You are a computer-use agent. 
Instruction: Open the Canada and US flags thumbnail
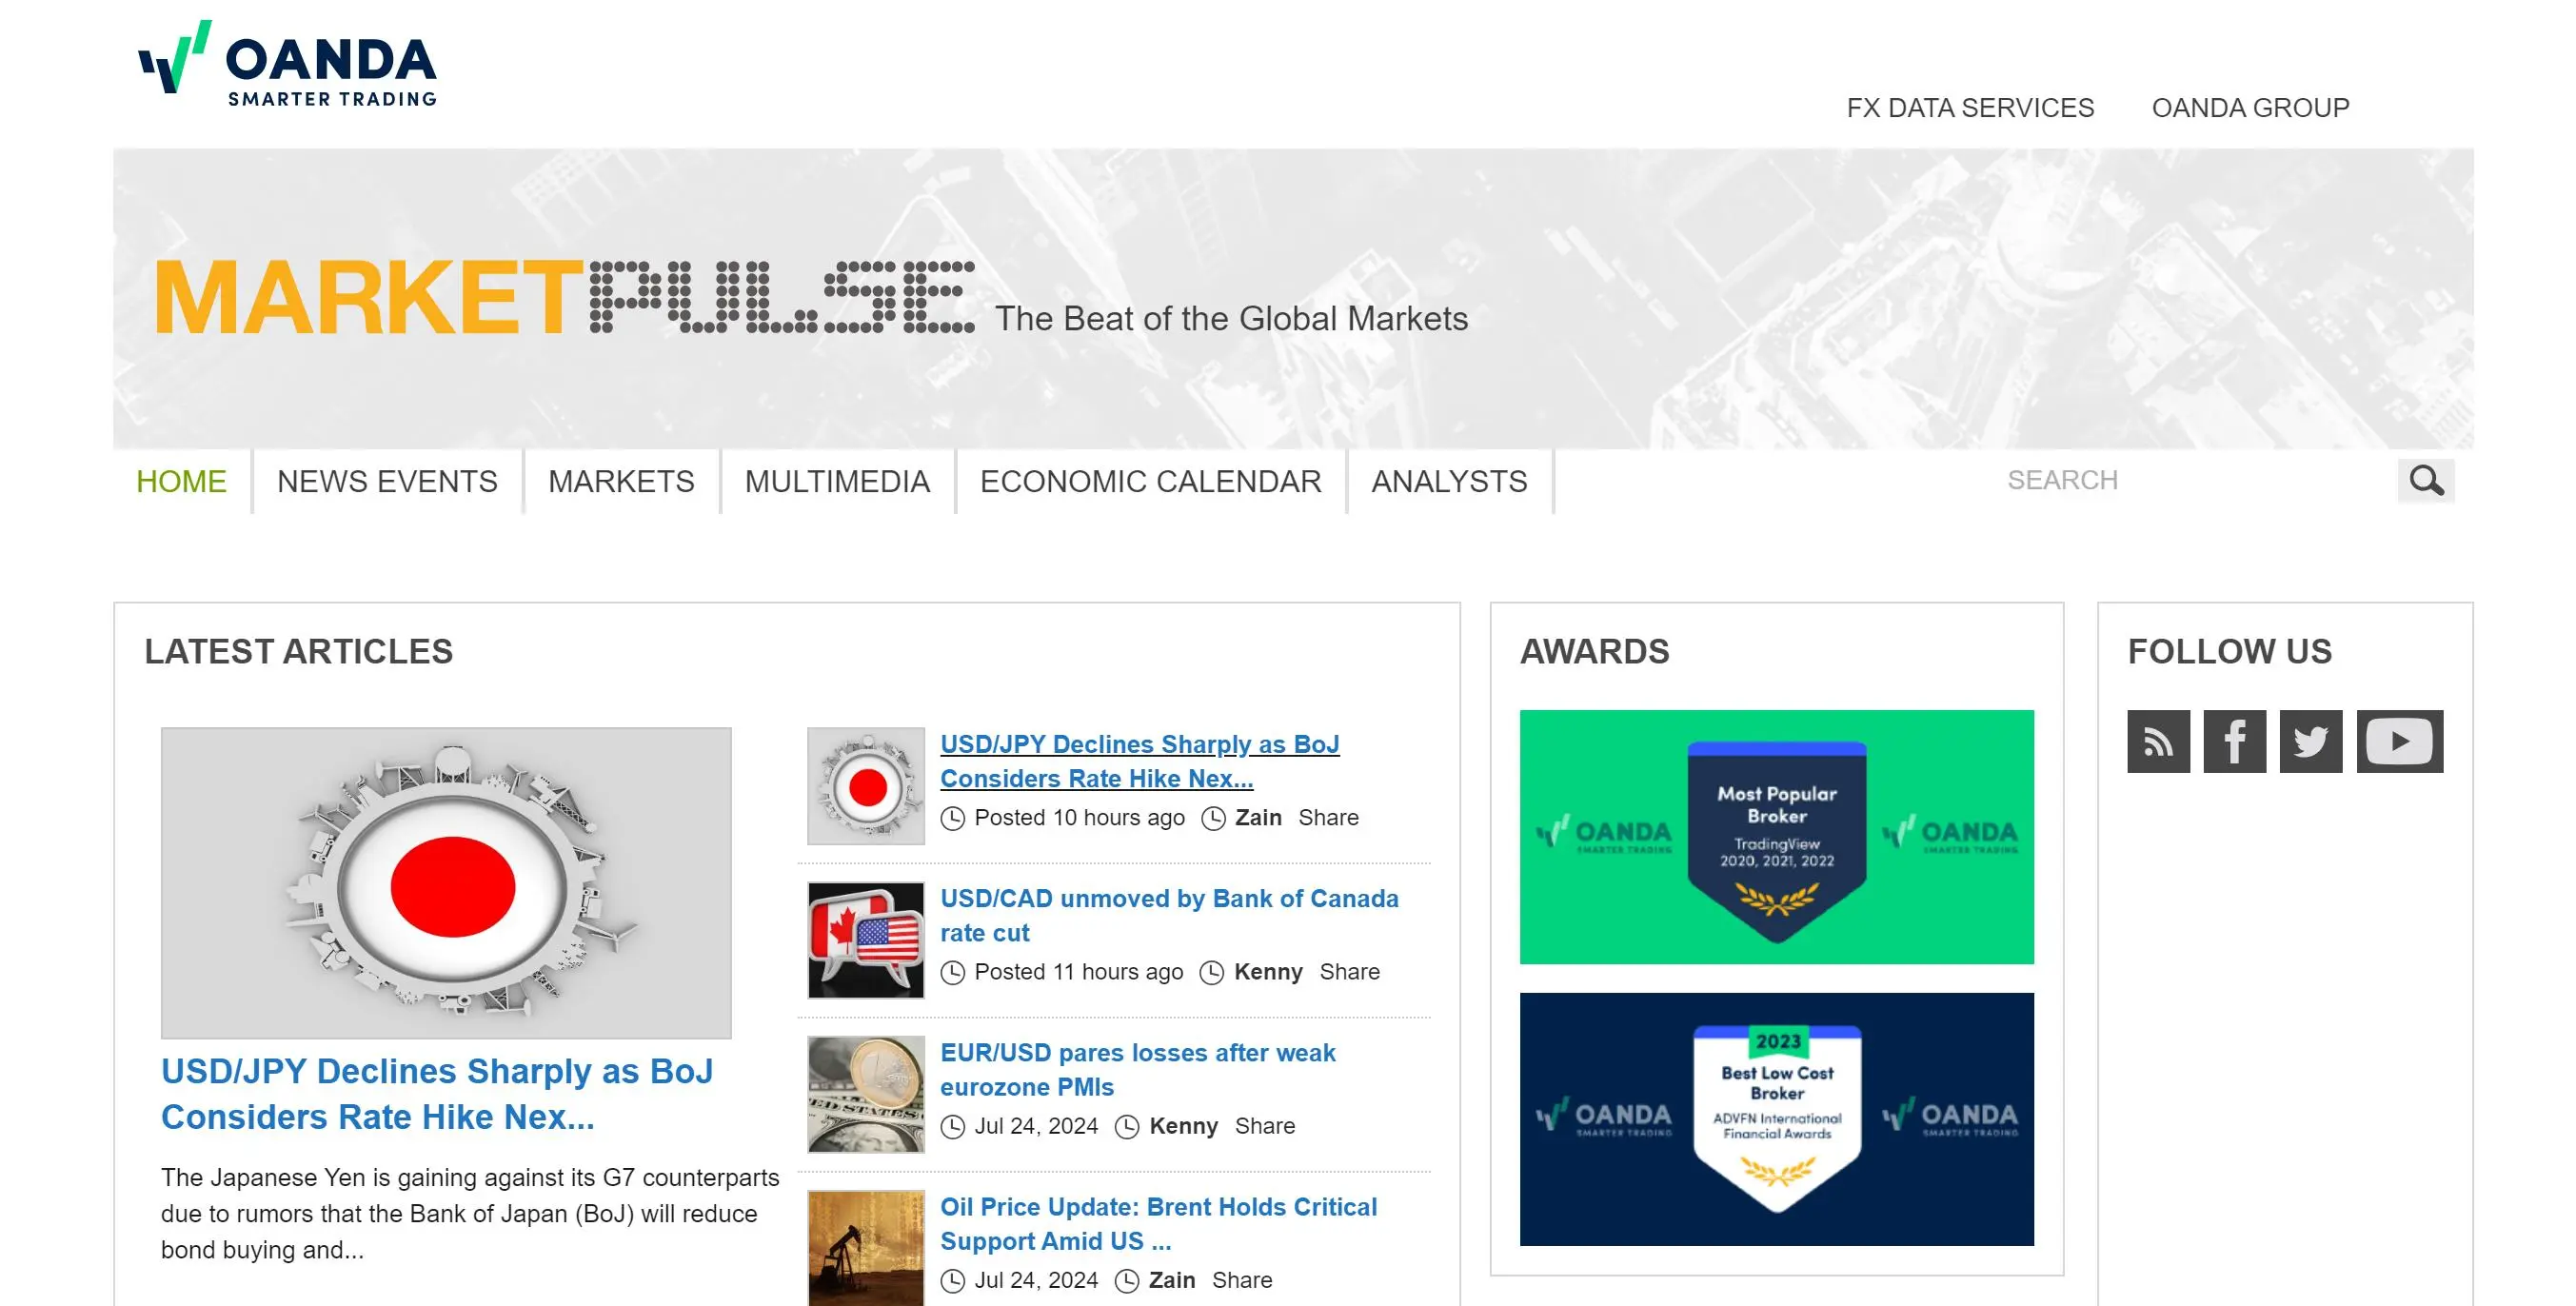click(x=866, y=940)
